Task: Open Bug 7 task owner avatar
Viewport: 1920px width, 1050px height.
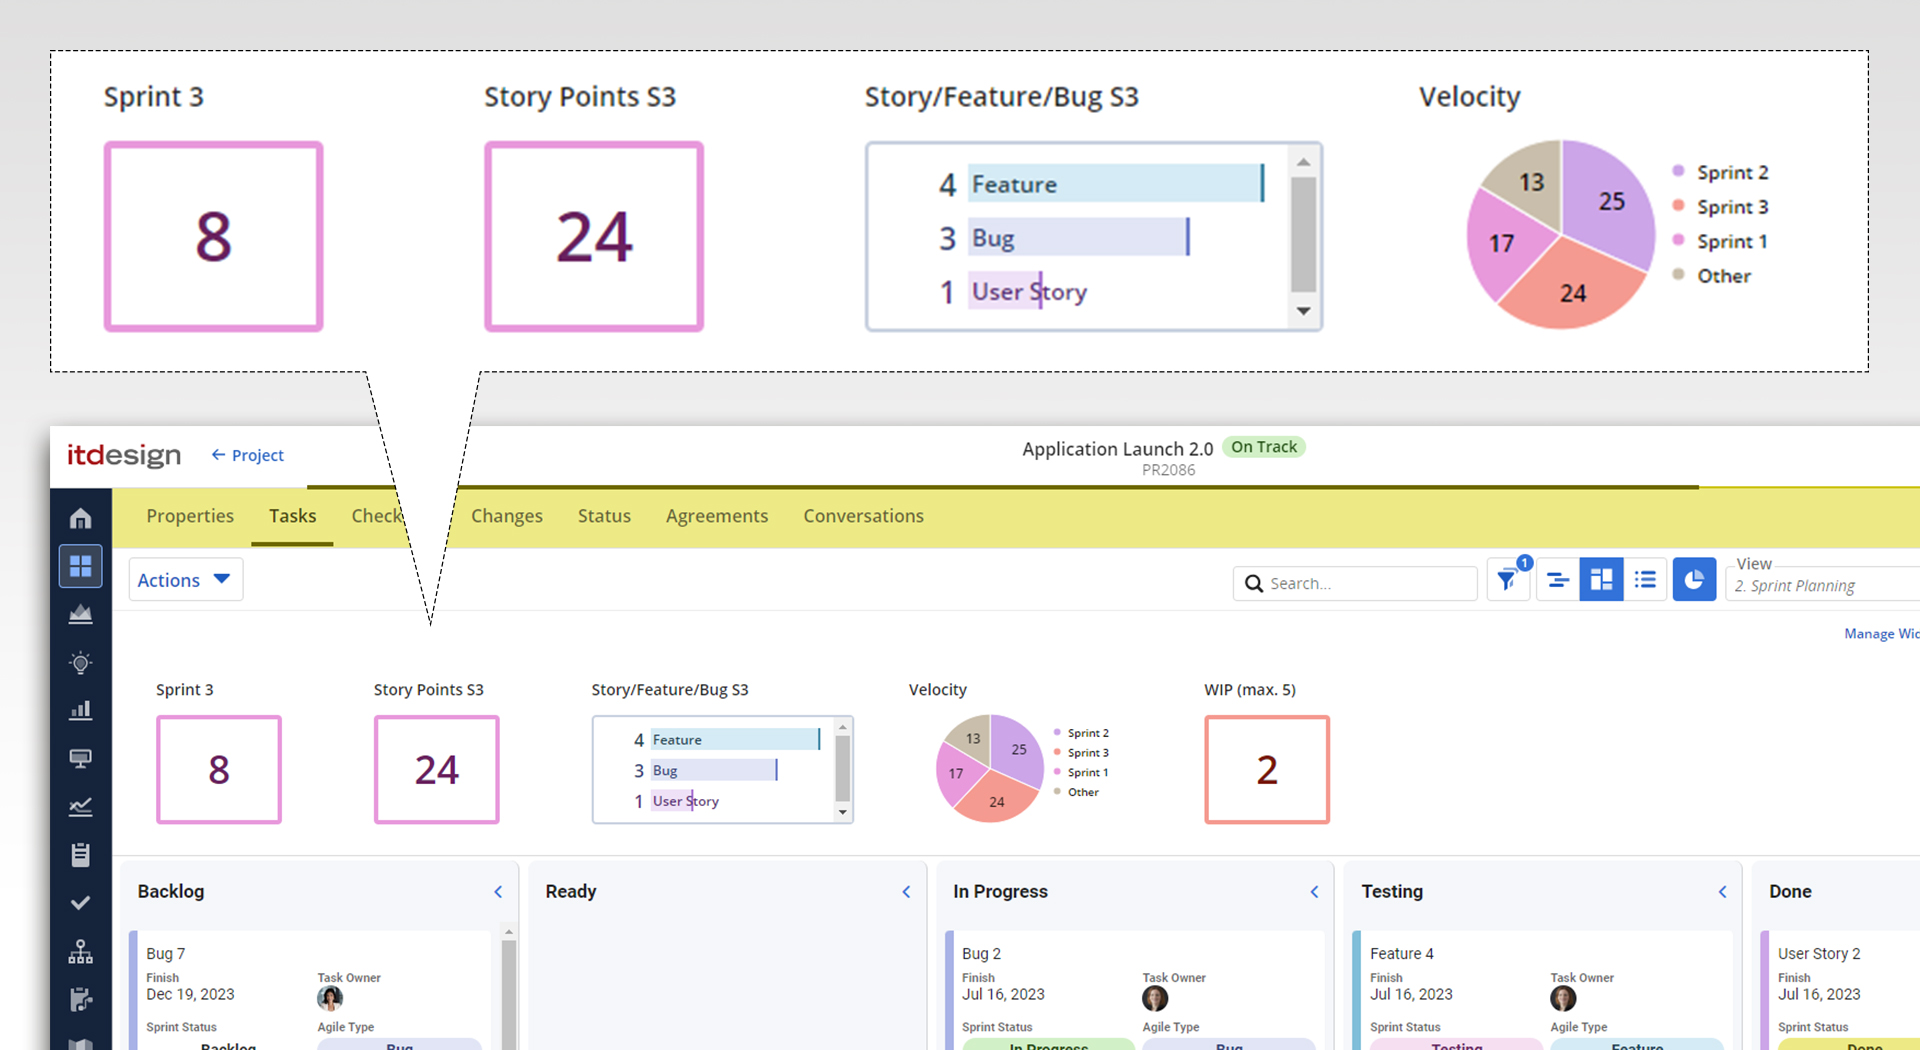Action: click(330, 998)
